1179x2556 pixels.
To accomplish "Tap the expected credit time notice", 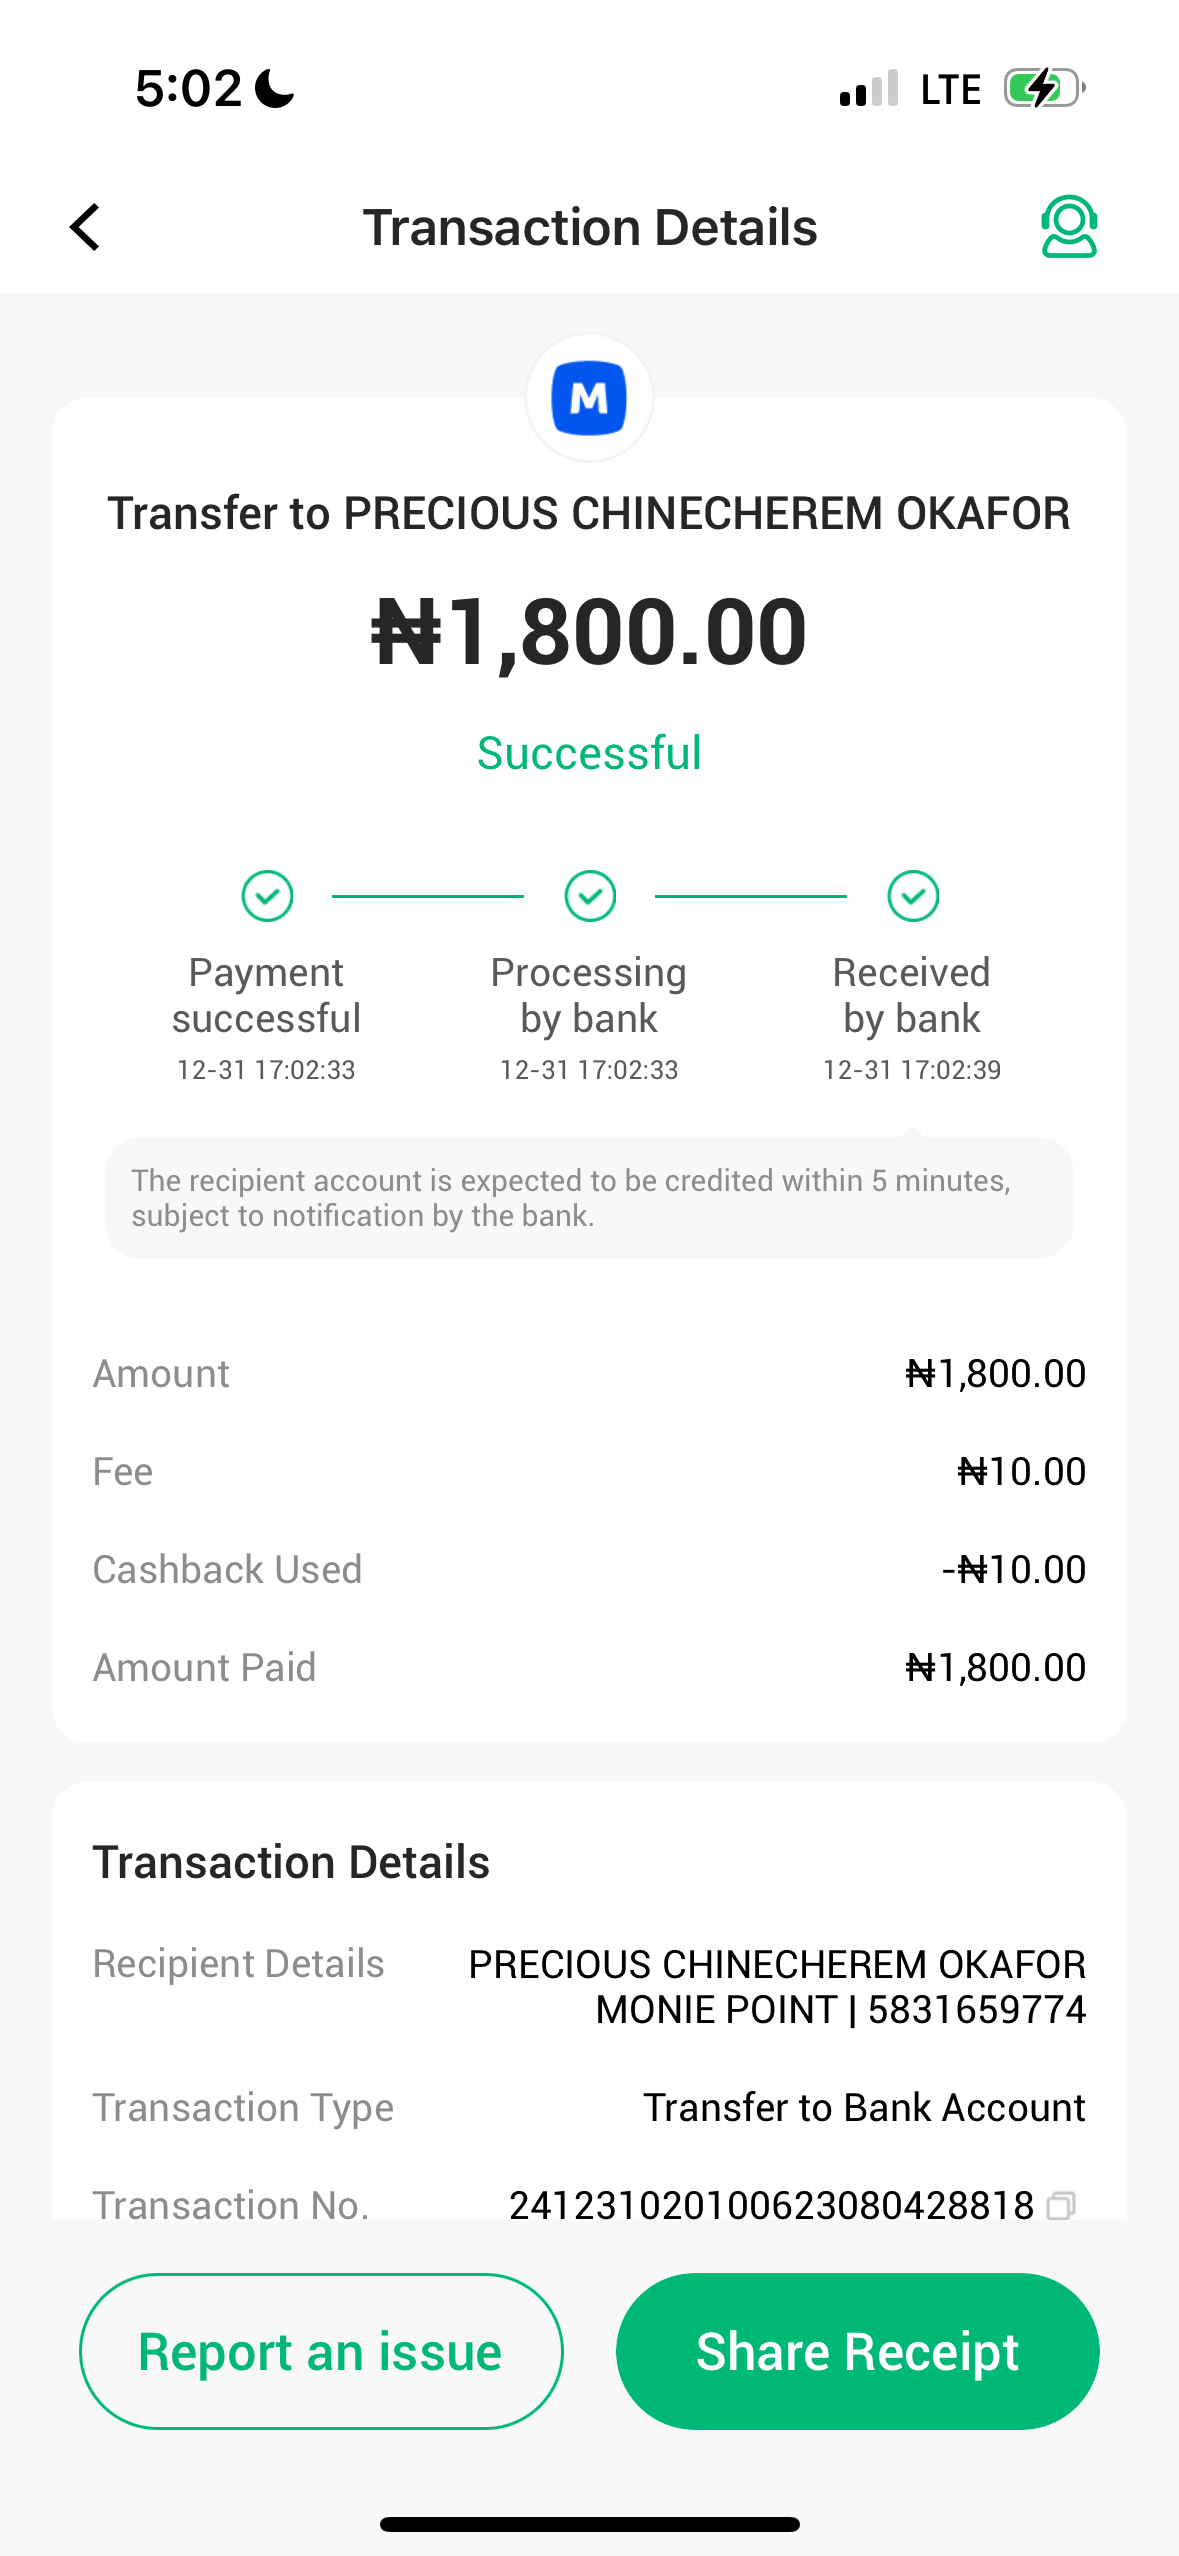I will pos(589,1198).
